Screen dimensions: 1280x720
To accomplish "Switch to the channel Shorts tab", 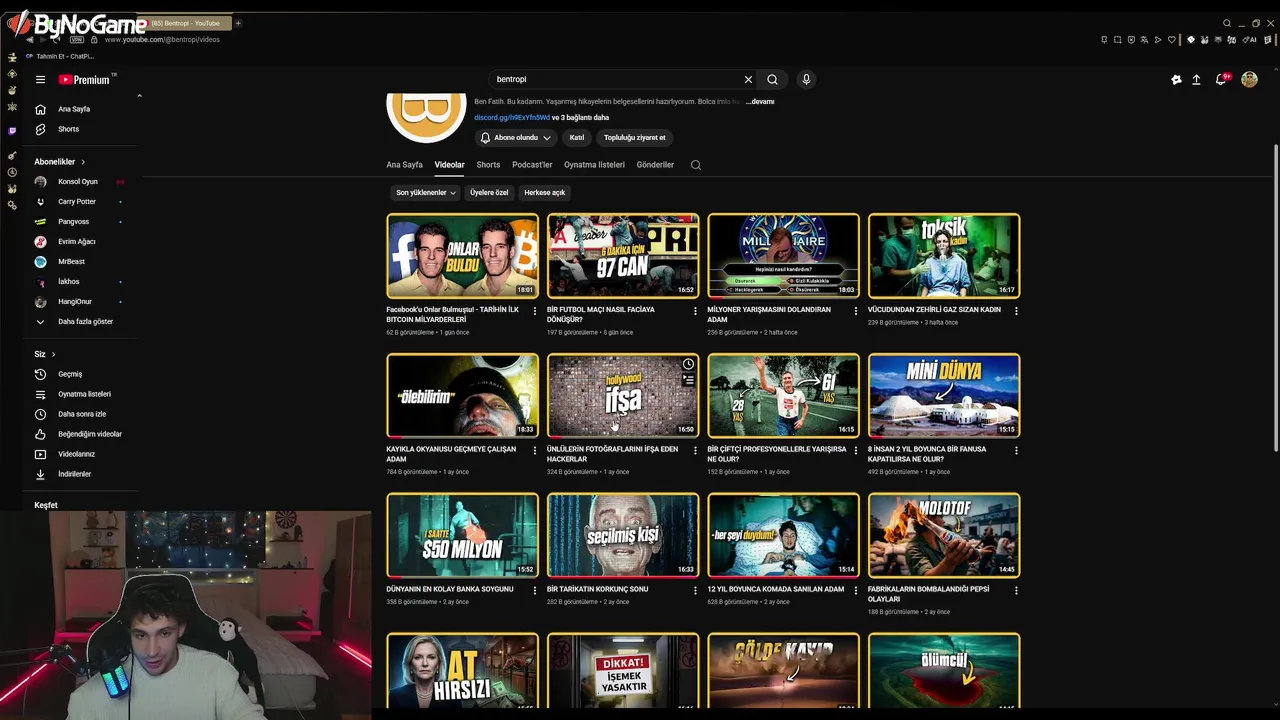I will click(488, 165).
